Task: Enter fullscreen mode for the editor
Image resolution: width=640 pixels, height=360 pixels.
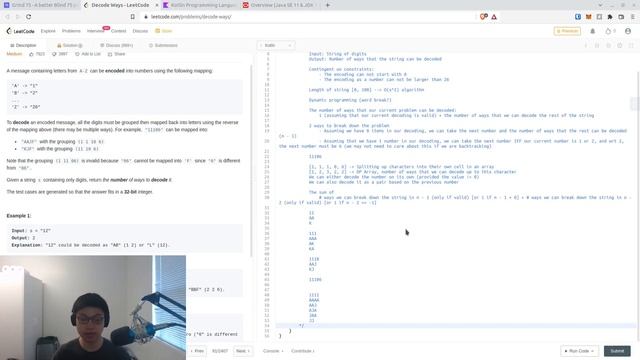Action: click(x=631, y=45)
